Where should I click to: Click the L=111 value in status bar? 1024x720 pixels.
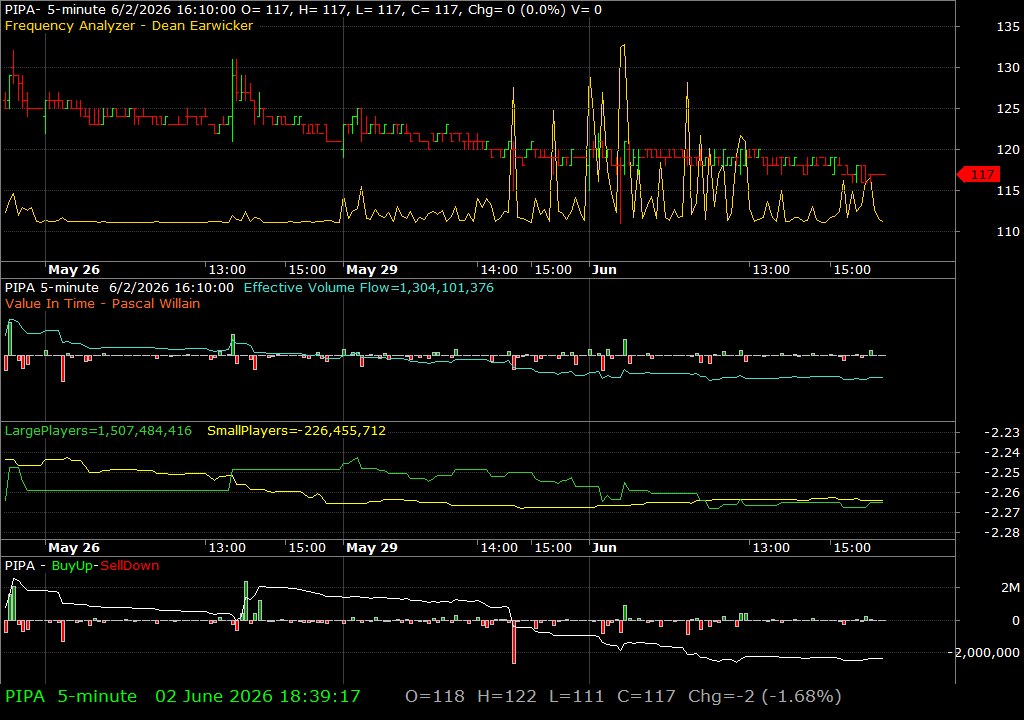pyautogui.click(x=577, y=696)
